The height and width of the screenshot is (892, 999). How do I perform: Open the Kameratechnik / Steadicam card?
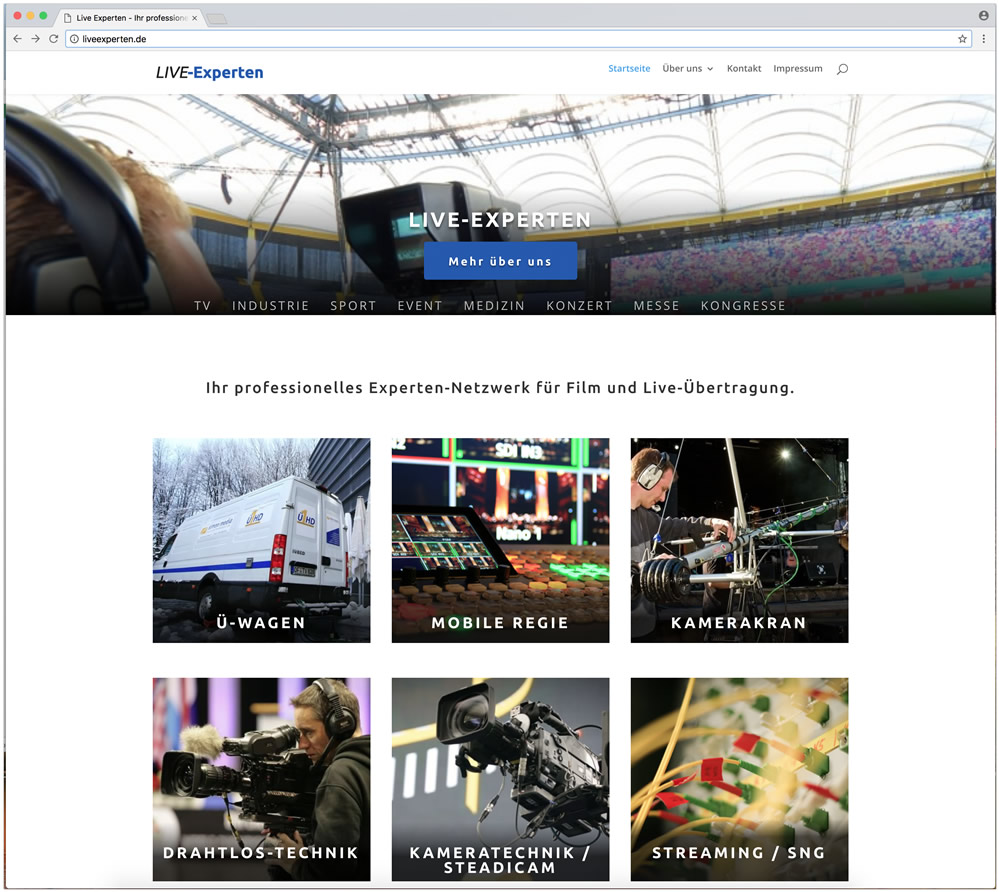500,779
